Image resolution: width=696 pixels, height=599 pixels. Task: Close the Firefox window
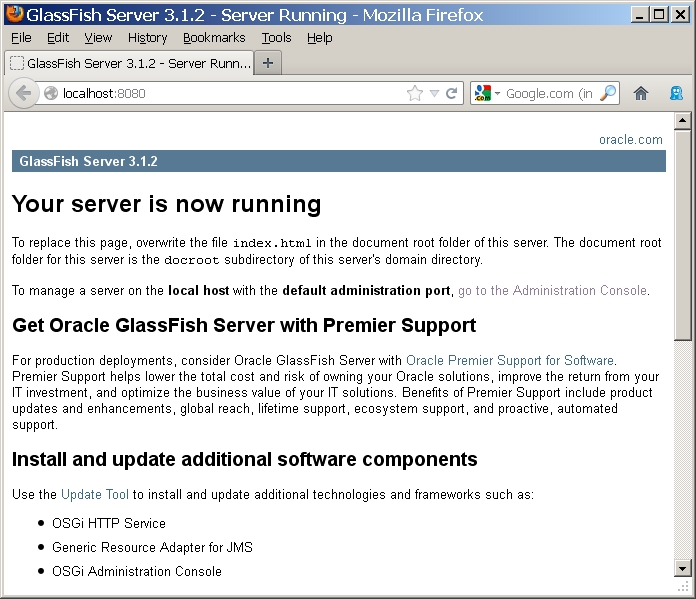click(680, 15)
